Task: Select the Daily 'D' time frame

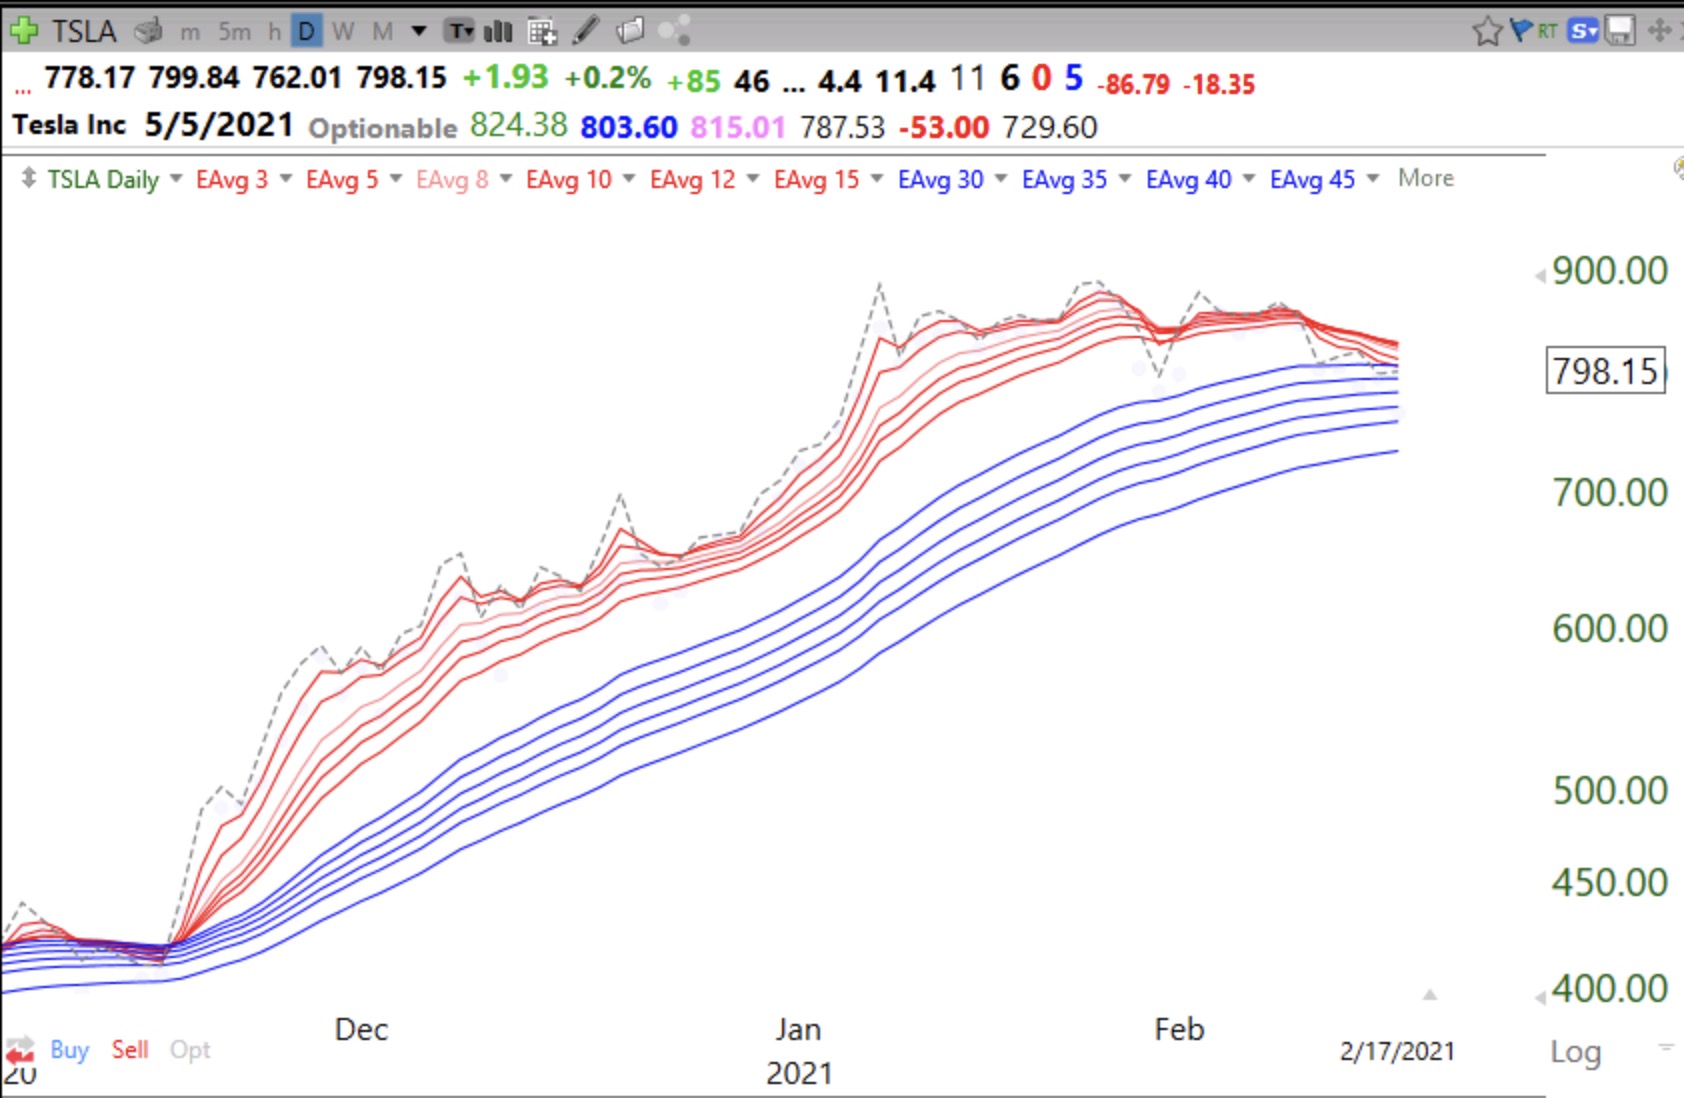Action: [x=306, y=32]
